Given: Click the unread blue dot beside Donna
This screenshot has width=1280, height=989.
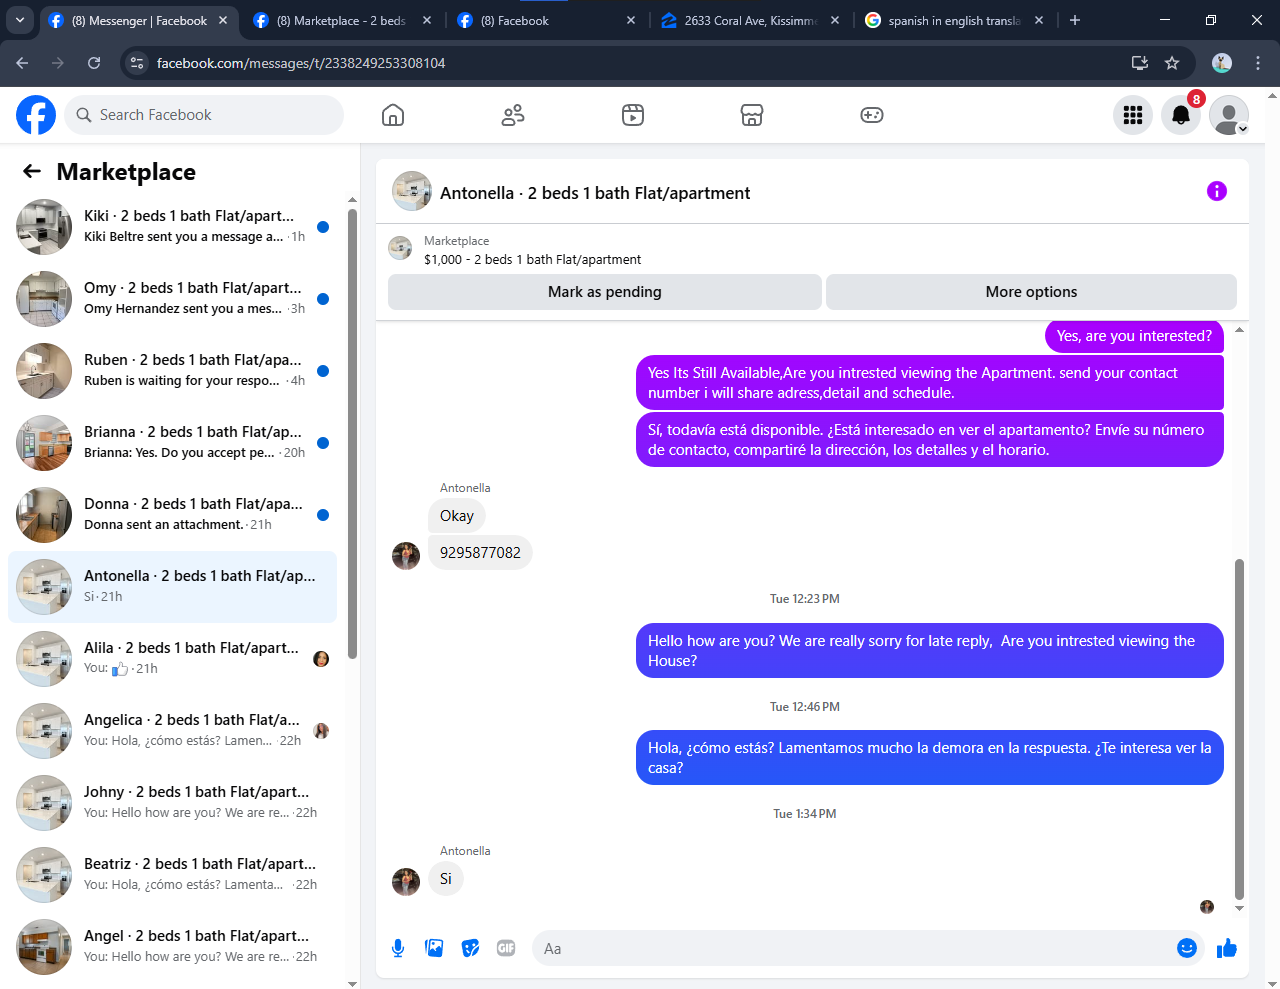Looking at the screenshot, I should [323, 515].
